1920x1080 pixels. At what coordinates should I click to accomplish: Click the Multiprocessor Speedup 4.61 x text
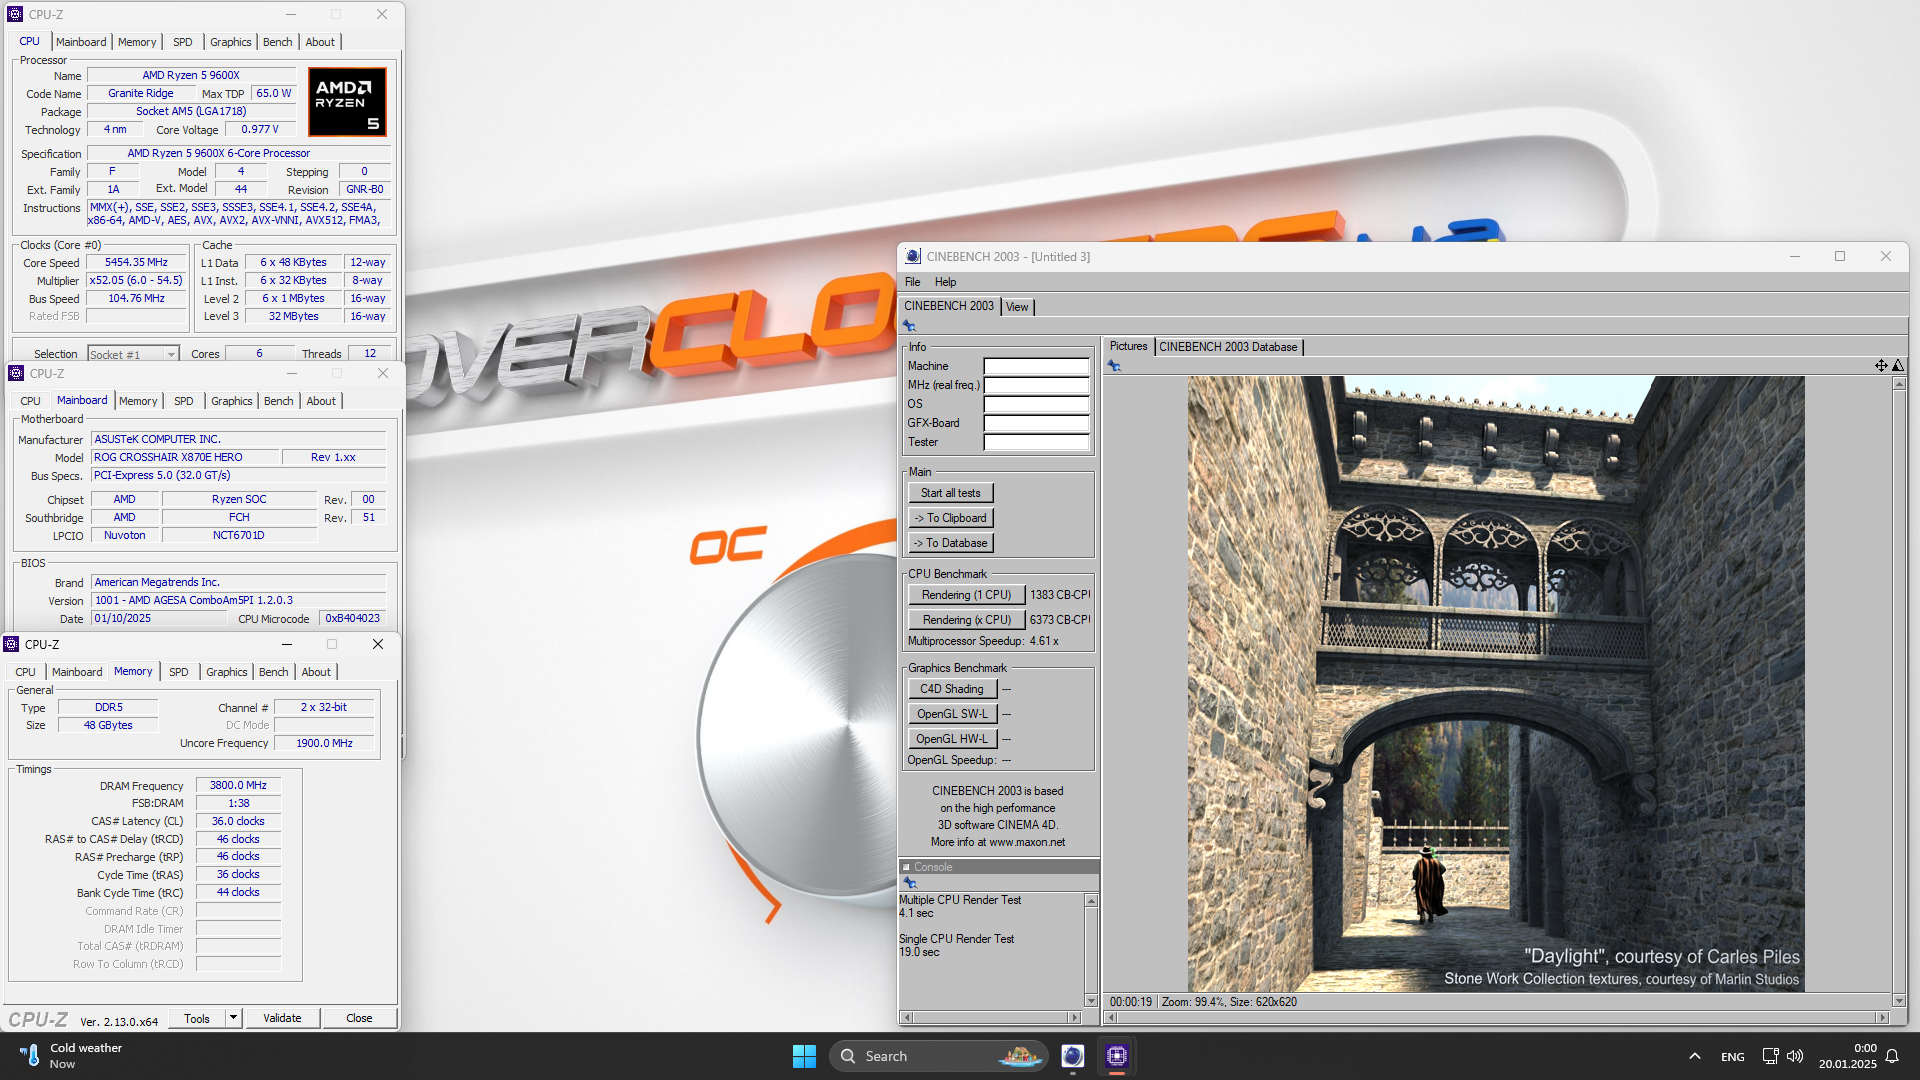pos(983,641)
